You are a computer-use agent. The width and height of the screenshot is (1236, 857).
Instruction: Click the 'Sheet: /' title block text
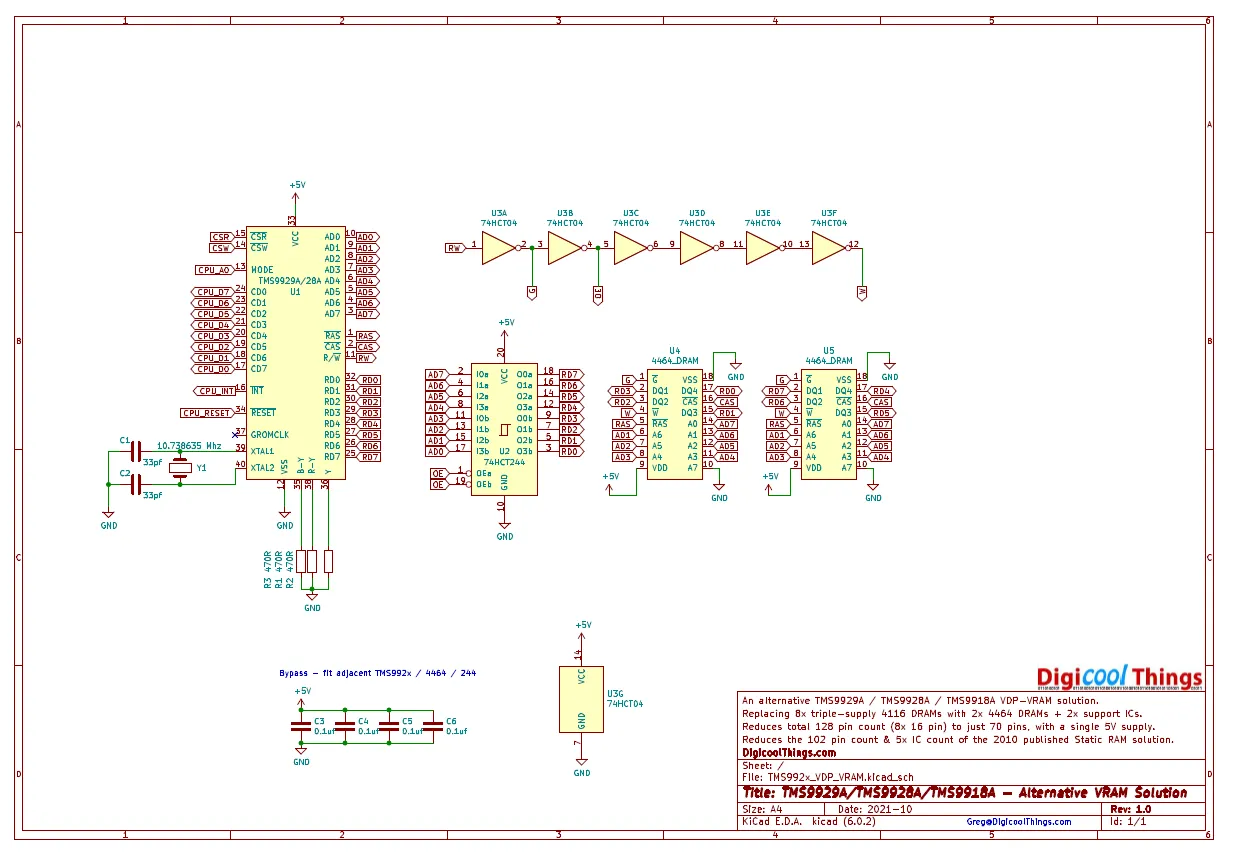click(763, 766)
